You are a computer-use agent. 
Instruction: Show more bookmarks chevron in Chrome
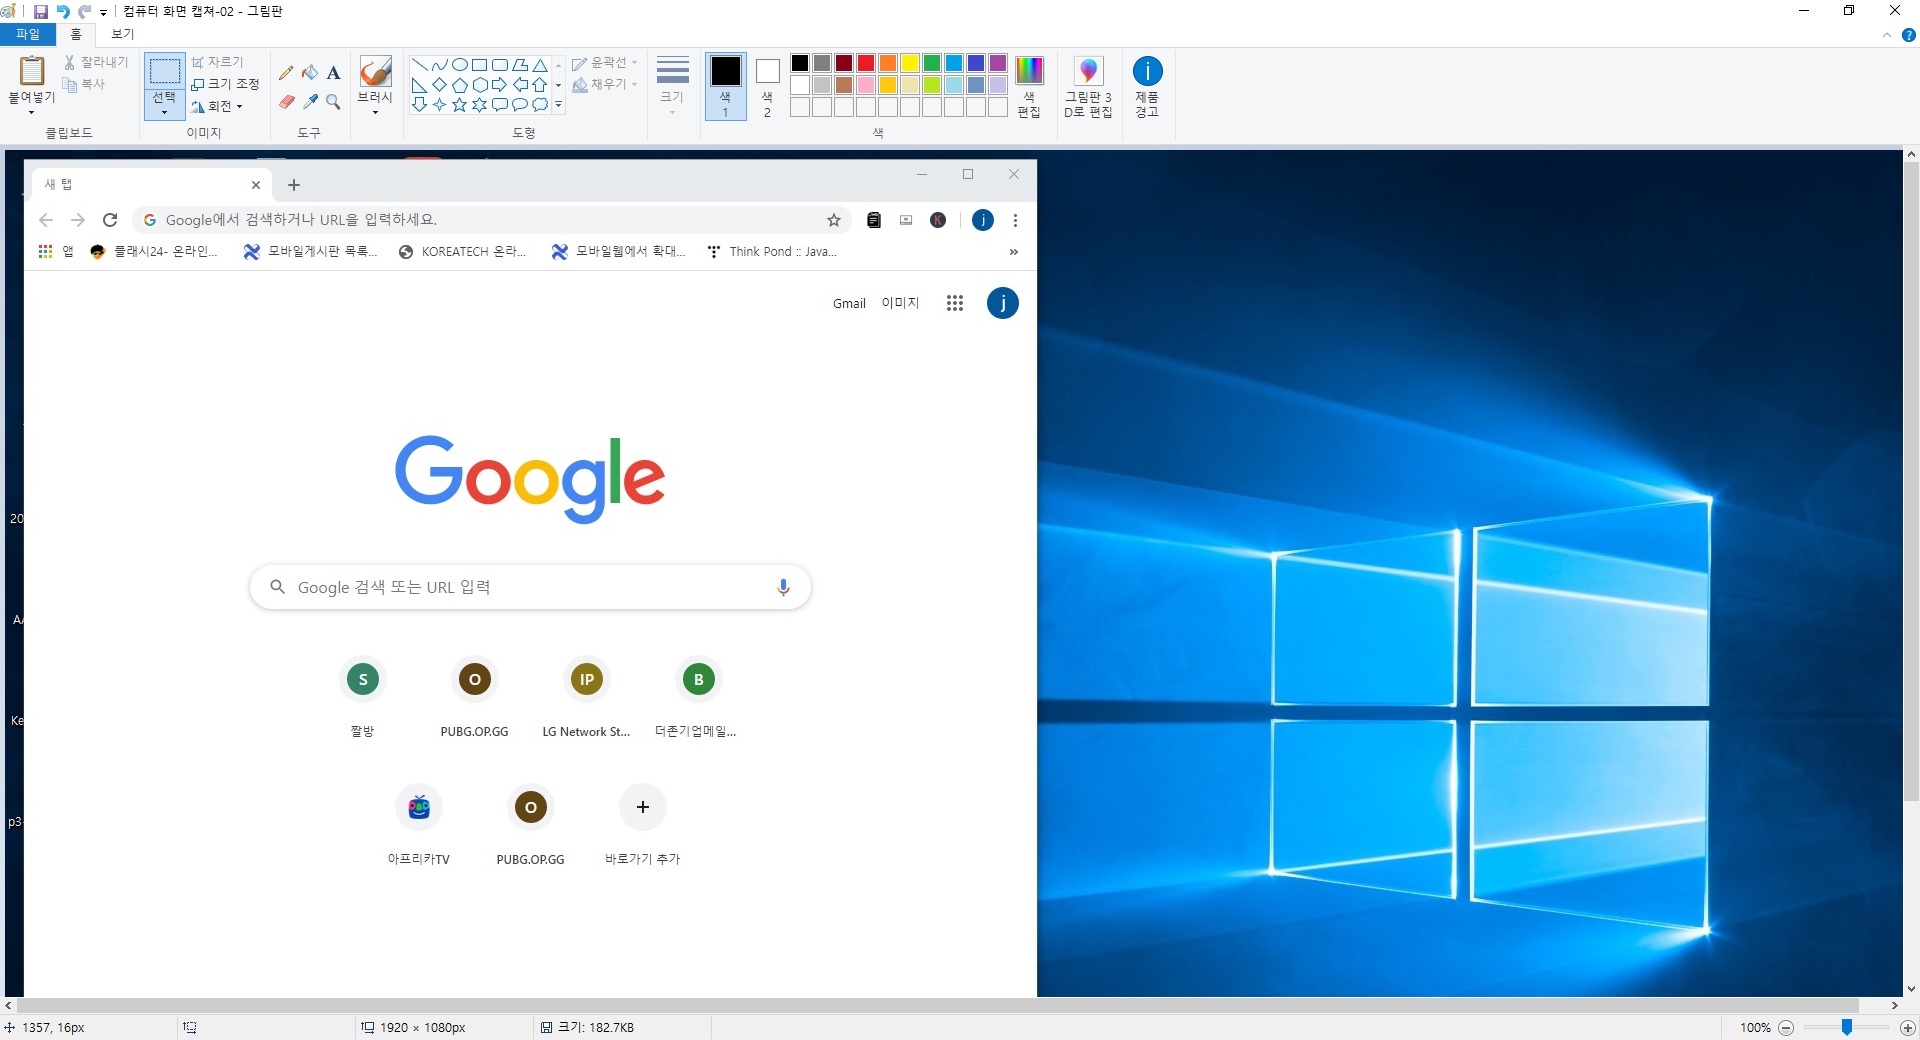(x=1014, y=252)
